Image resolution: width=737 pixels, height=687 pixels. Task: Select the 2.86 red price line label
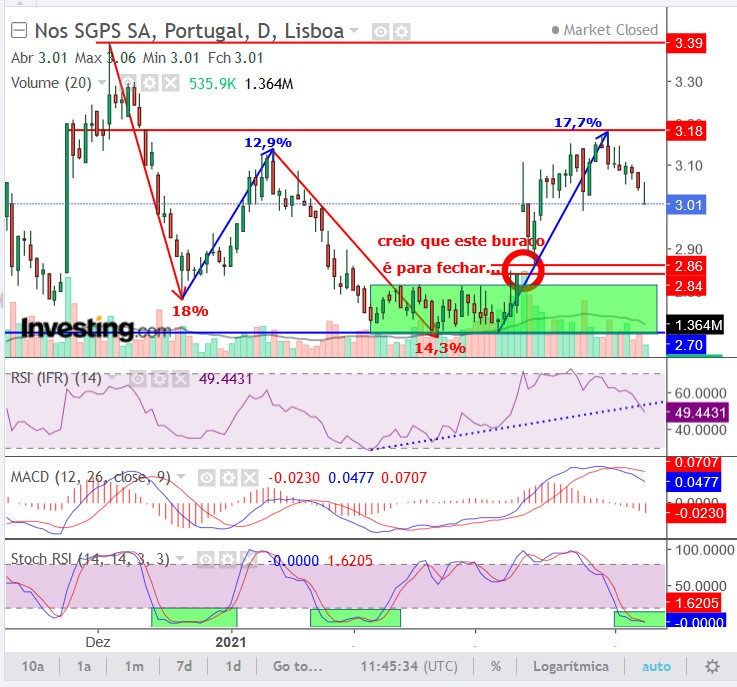pyautogui.click(x=686, y=266)
